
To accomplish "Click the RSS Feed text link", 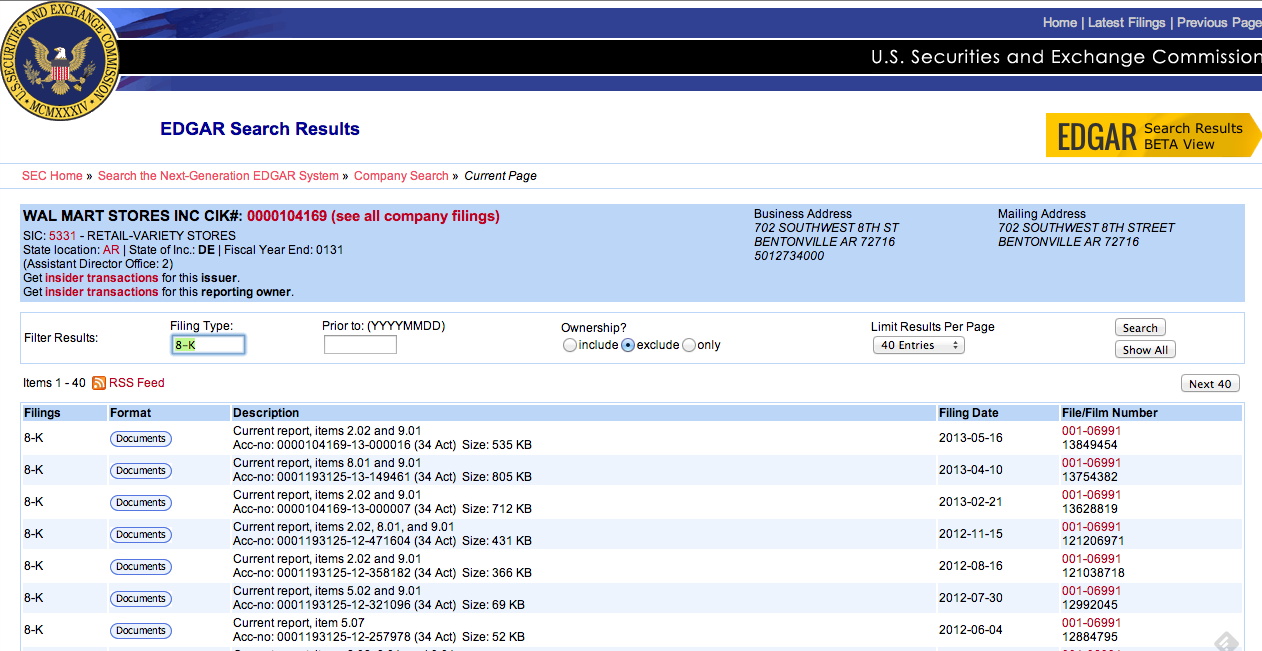I will pos(137,383).
